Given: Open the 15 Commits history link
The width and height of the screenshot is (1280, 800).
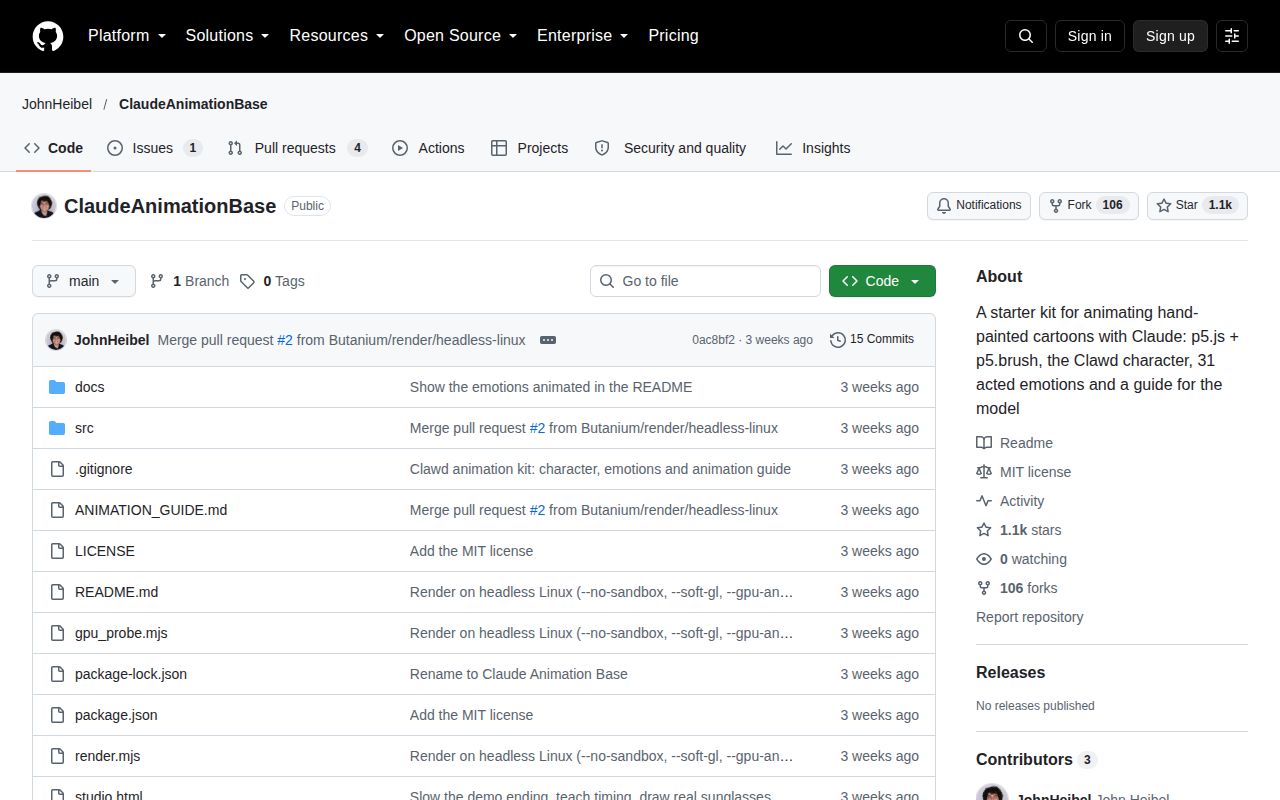Looking at the screenshot, I should coord(872,340).
